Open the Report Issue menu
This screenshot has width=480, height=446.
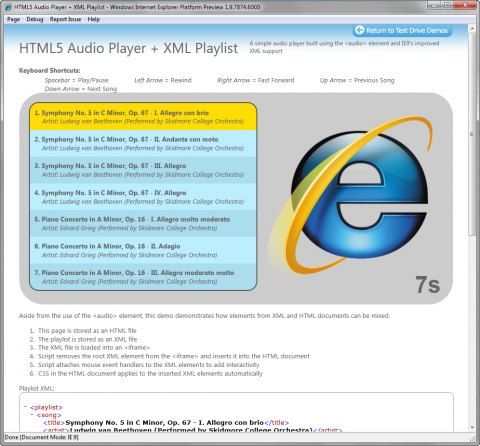pos(65,19)
